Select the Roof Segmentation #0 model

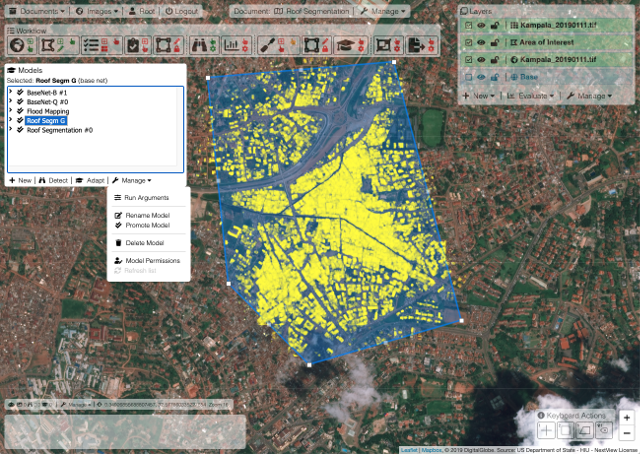click(60, 130)
